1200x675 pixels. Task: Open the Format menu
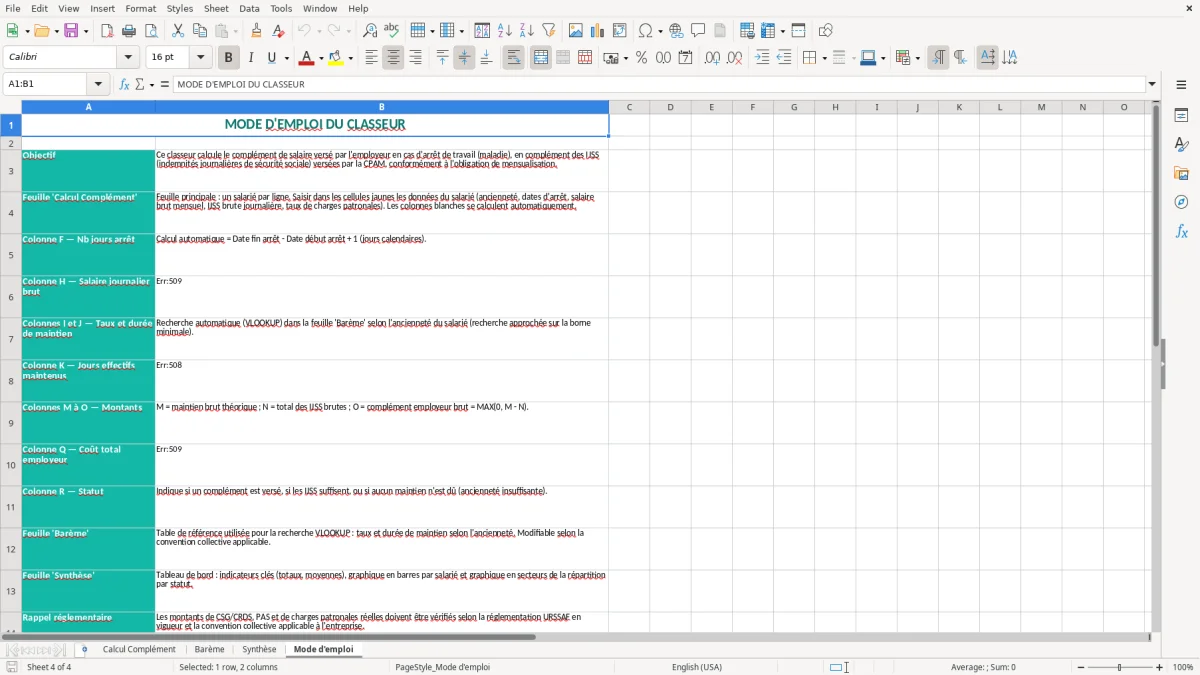(140, 8)
